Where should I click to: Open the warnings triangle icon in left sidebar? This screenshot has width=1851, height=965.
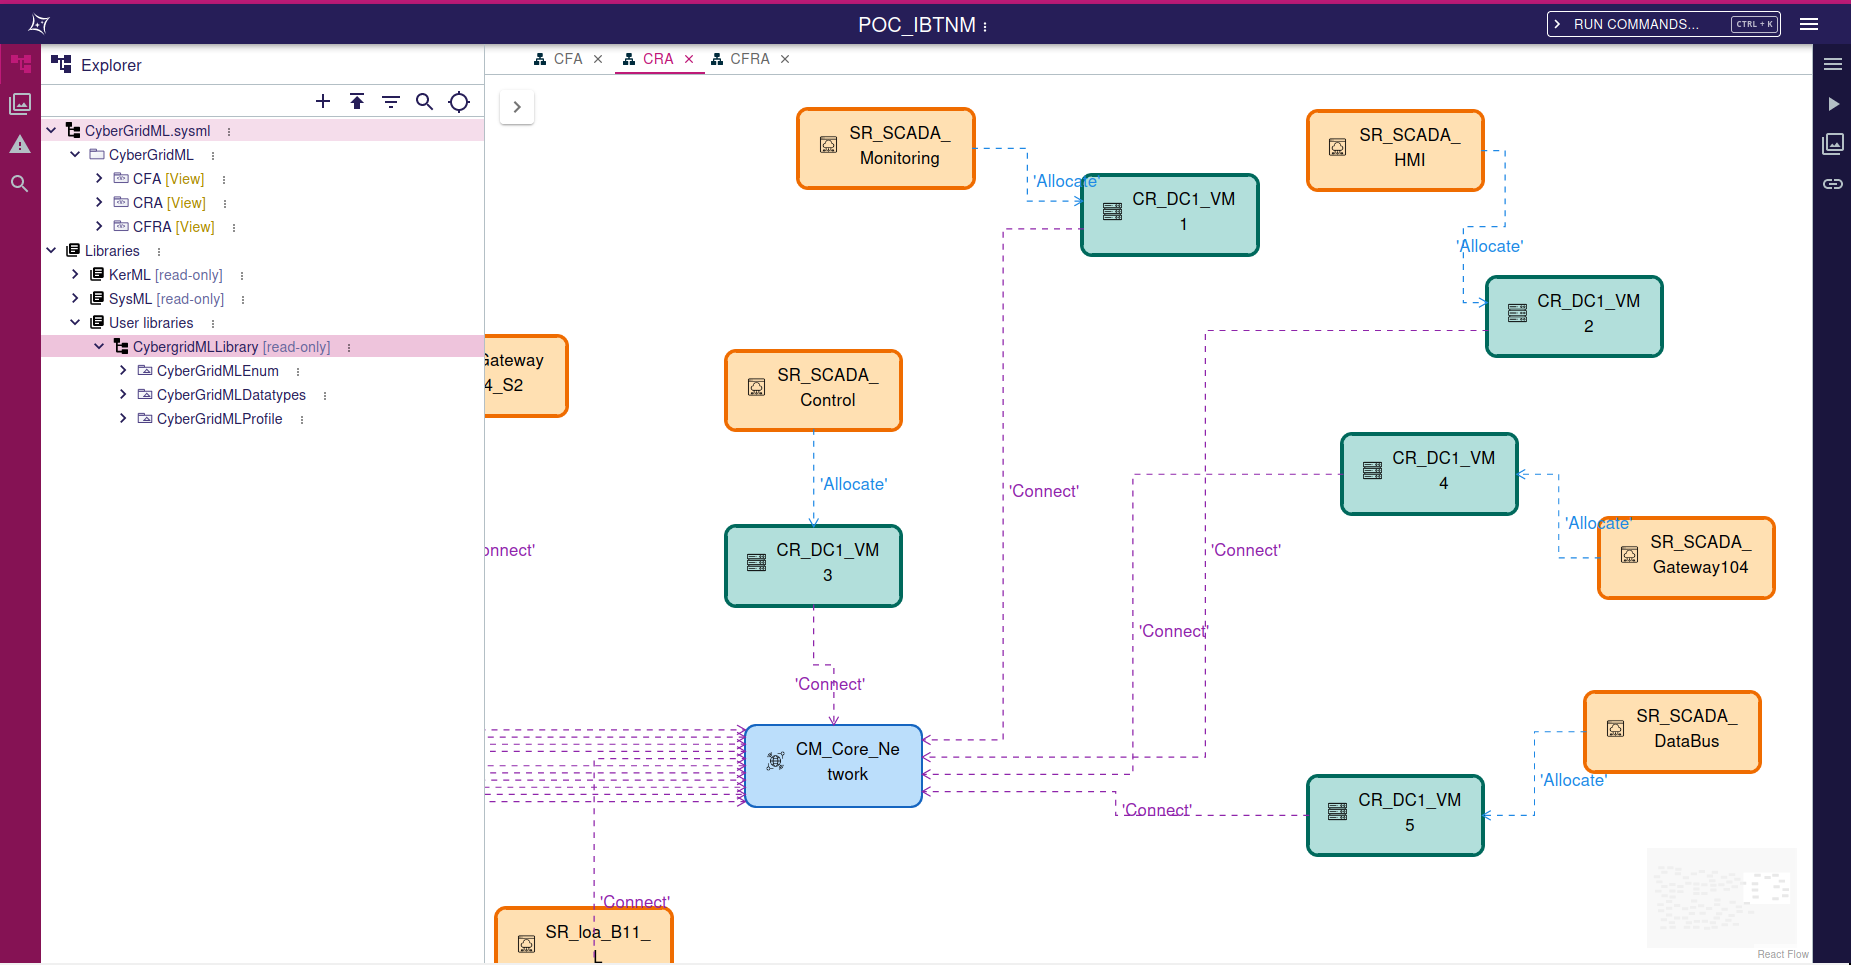tap(20, 144)
